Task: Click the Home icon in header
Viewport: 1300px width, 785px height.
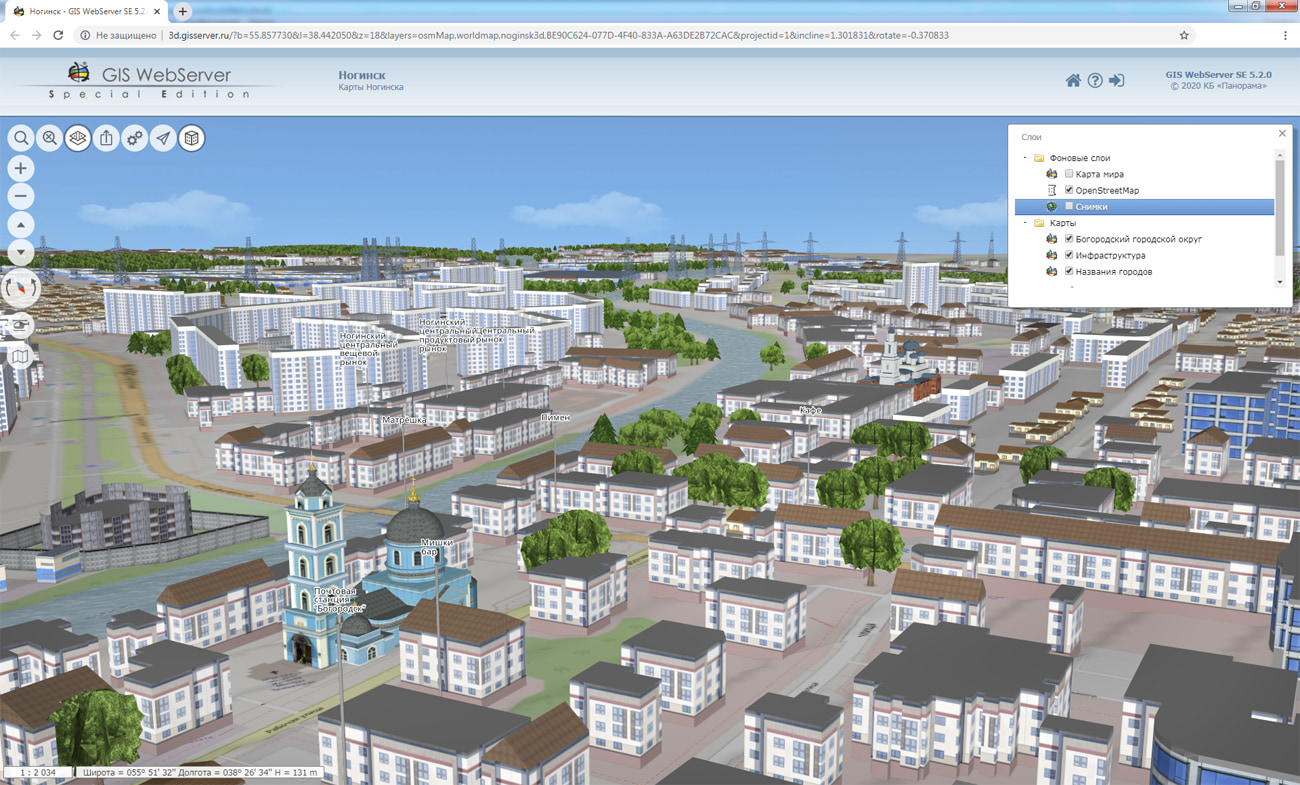Action: click(x=1073, y=80)
